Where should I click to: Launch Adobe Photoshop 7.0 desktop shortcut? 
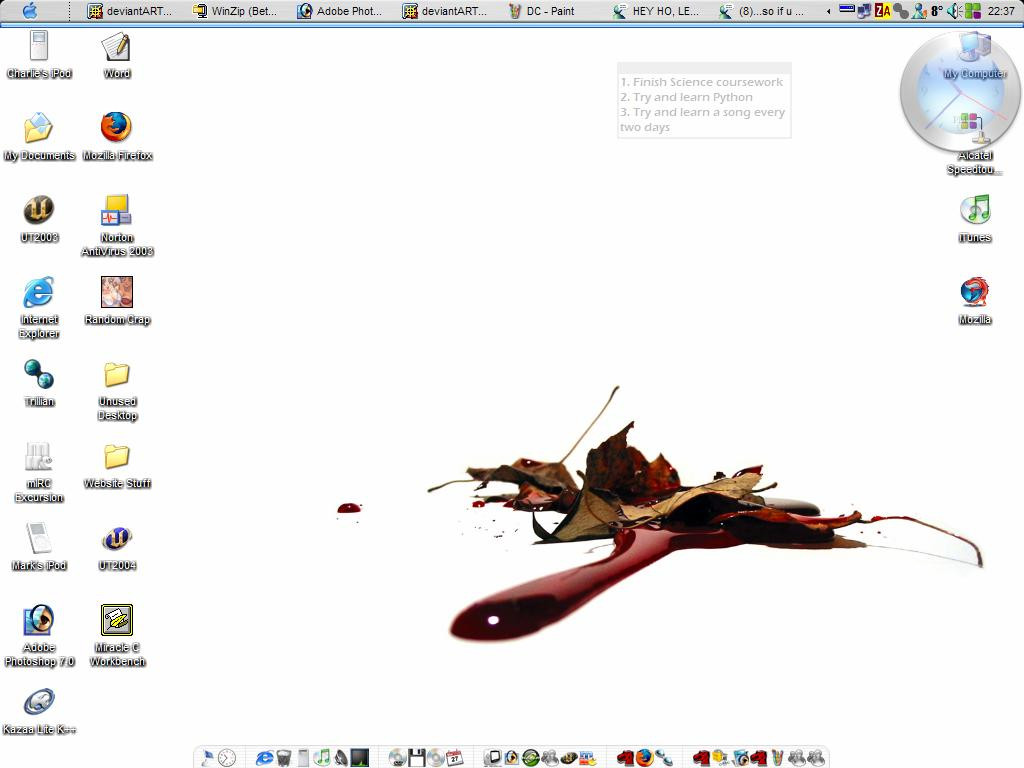coord(39,635)
